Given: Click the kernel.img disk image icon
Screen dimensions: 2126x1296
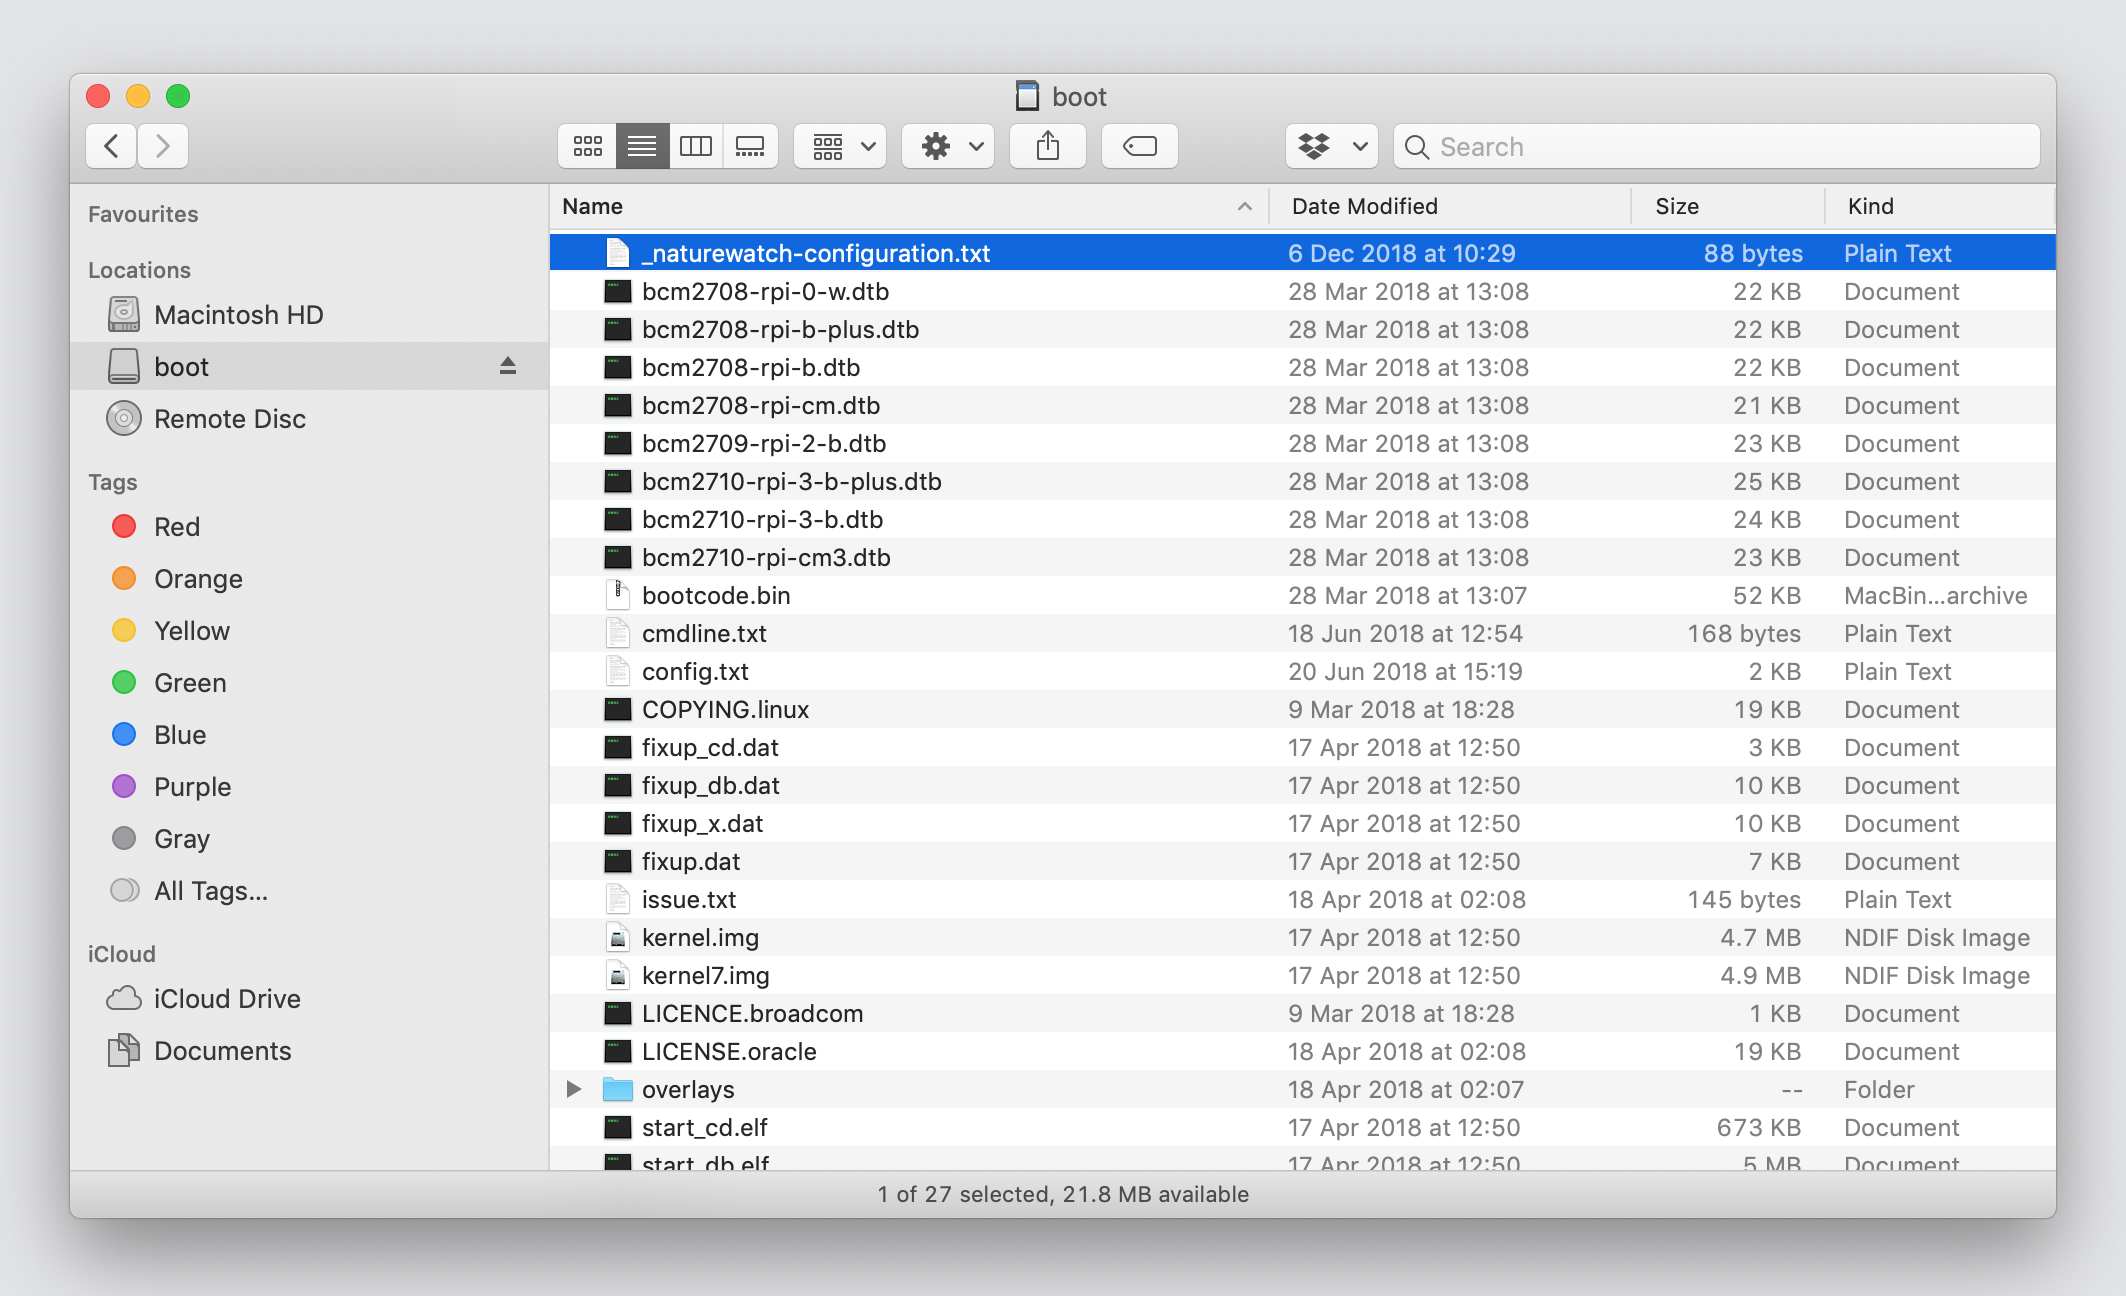Looking at the screenshot, I should (618, 938).
